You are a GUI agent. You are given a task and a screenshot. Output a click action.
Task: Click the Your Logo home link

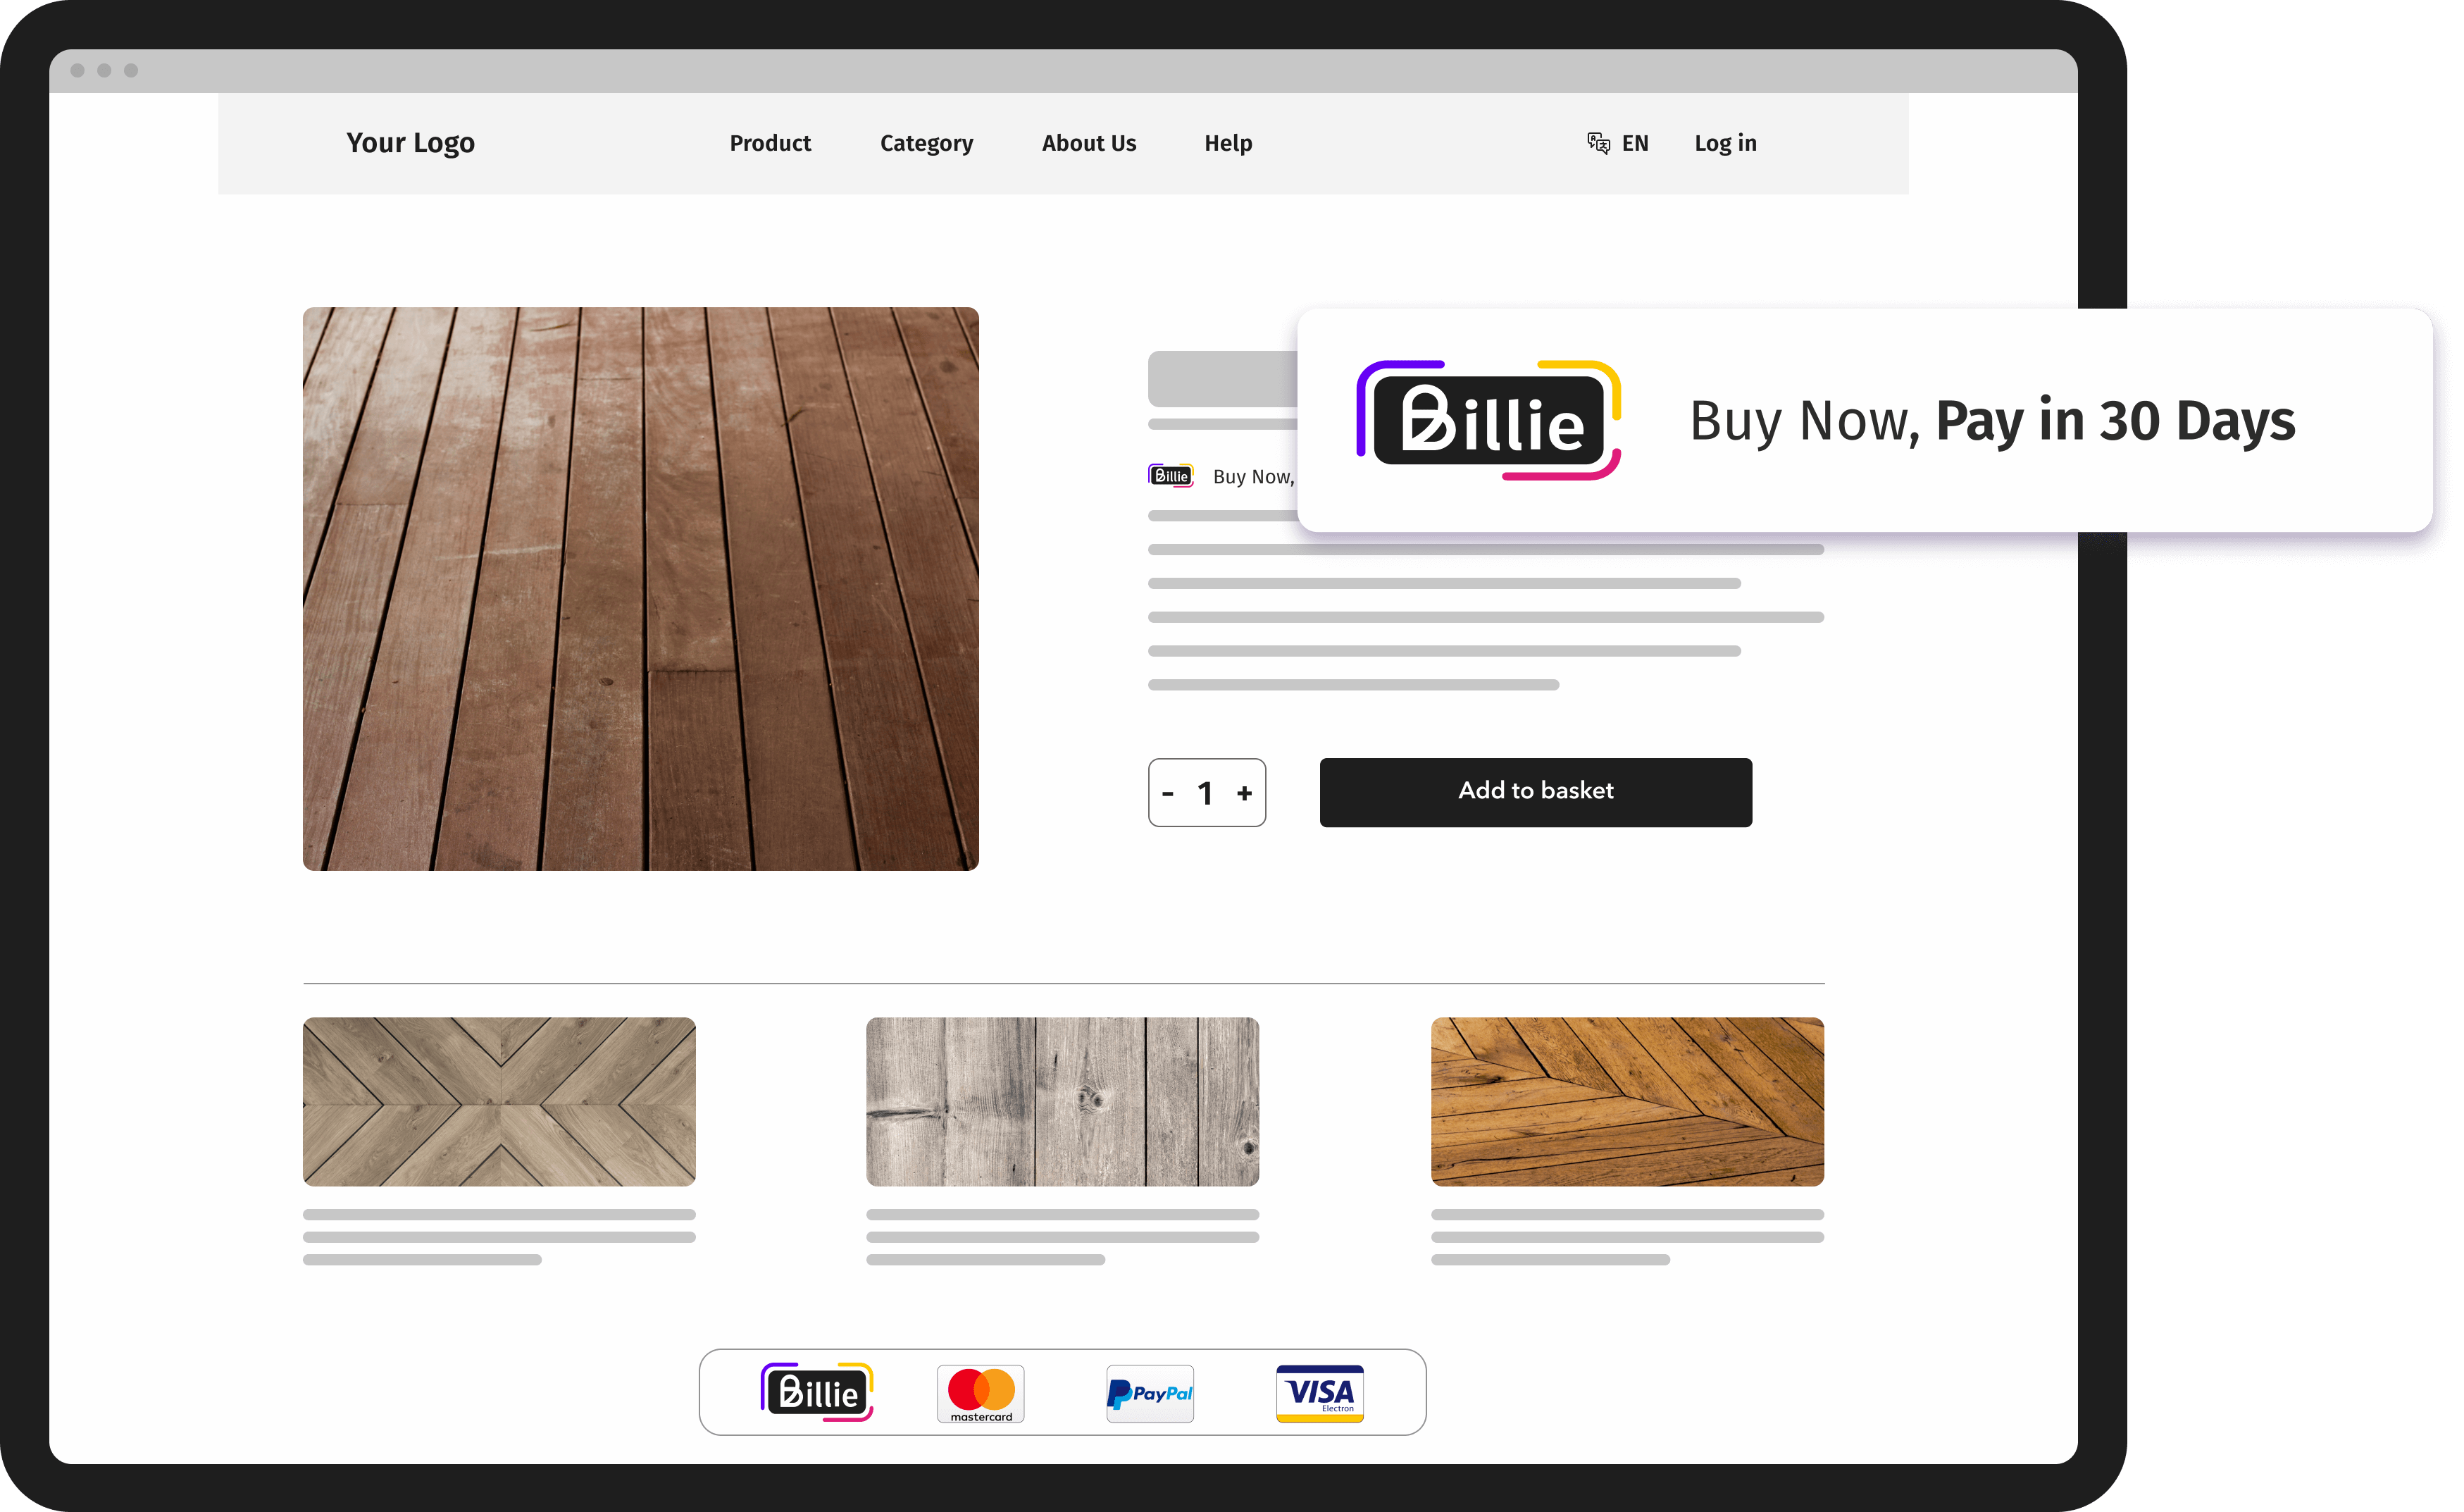pyautogui.click(x=410, y=143)
